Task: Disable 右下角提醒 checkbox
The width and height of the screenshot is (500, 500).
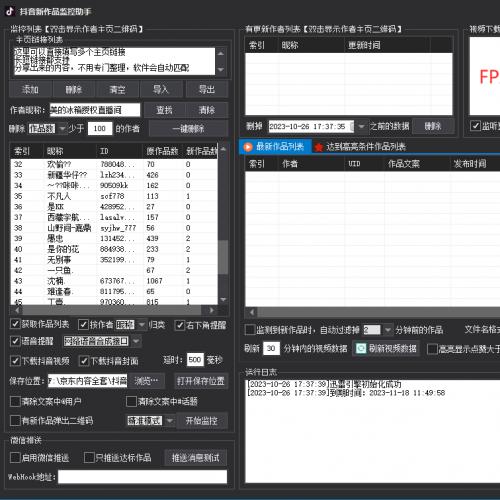Action: [x=180, y=325]
